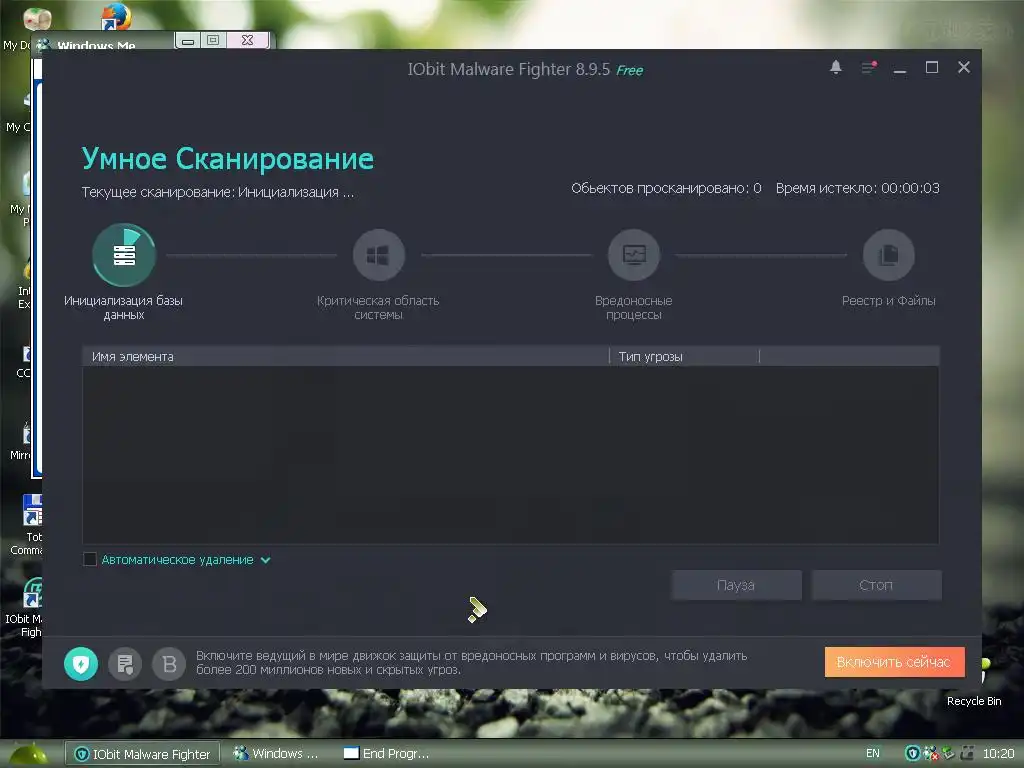Sort by the Тип угрозы column header

pos(684,357)
